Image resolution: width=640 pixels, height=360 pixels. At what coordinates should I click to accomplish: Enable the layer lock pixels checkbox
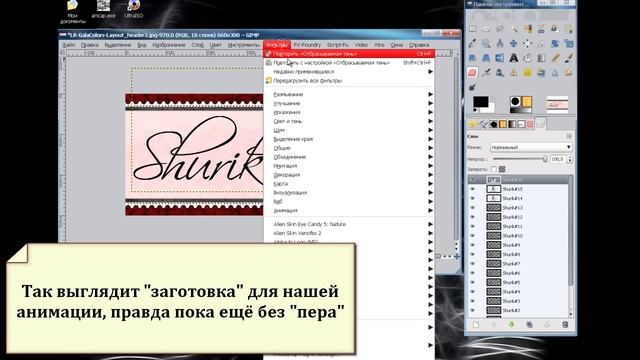click(x=494, y=169)
